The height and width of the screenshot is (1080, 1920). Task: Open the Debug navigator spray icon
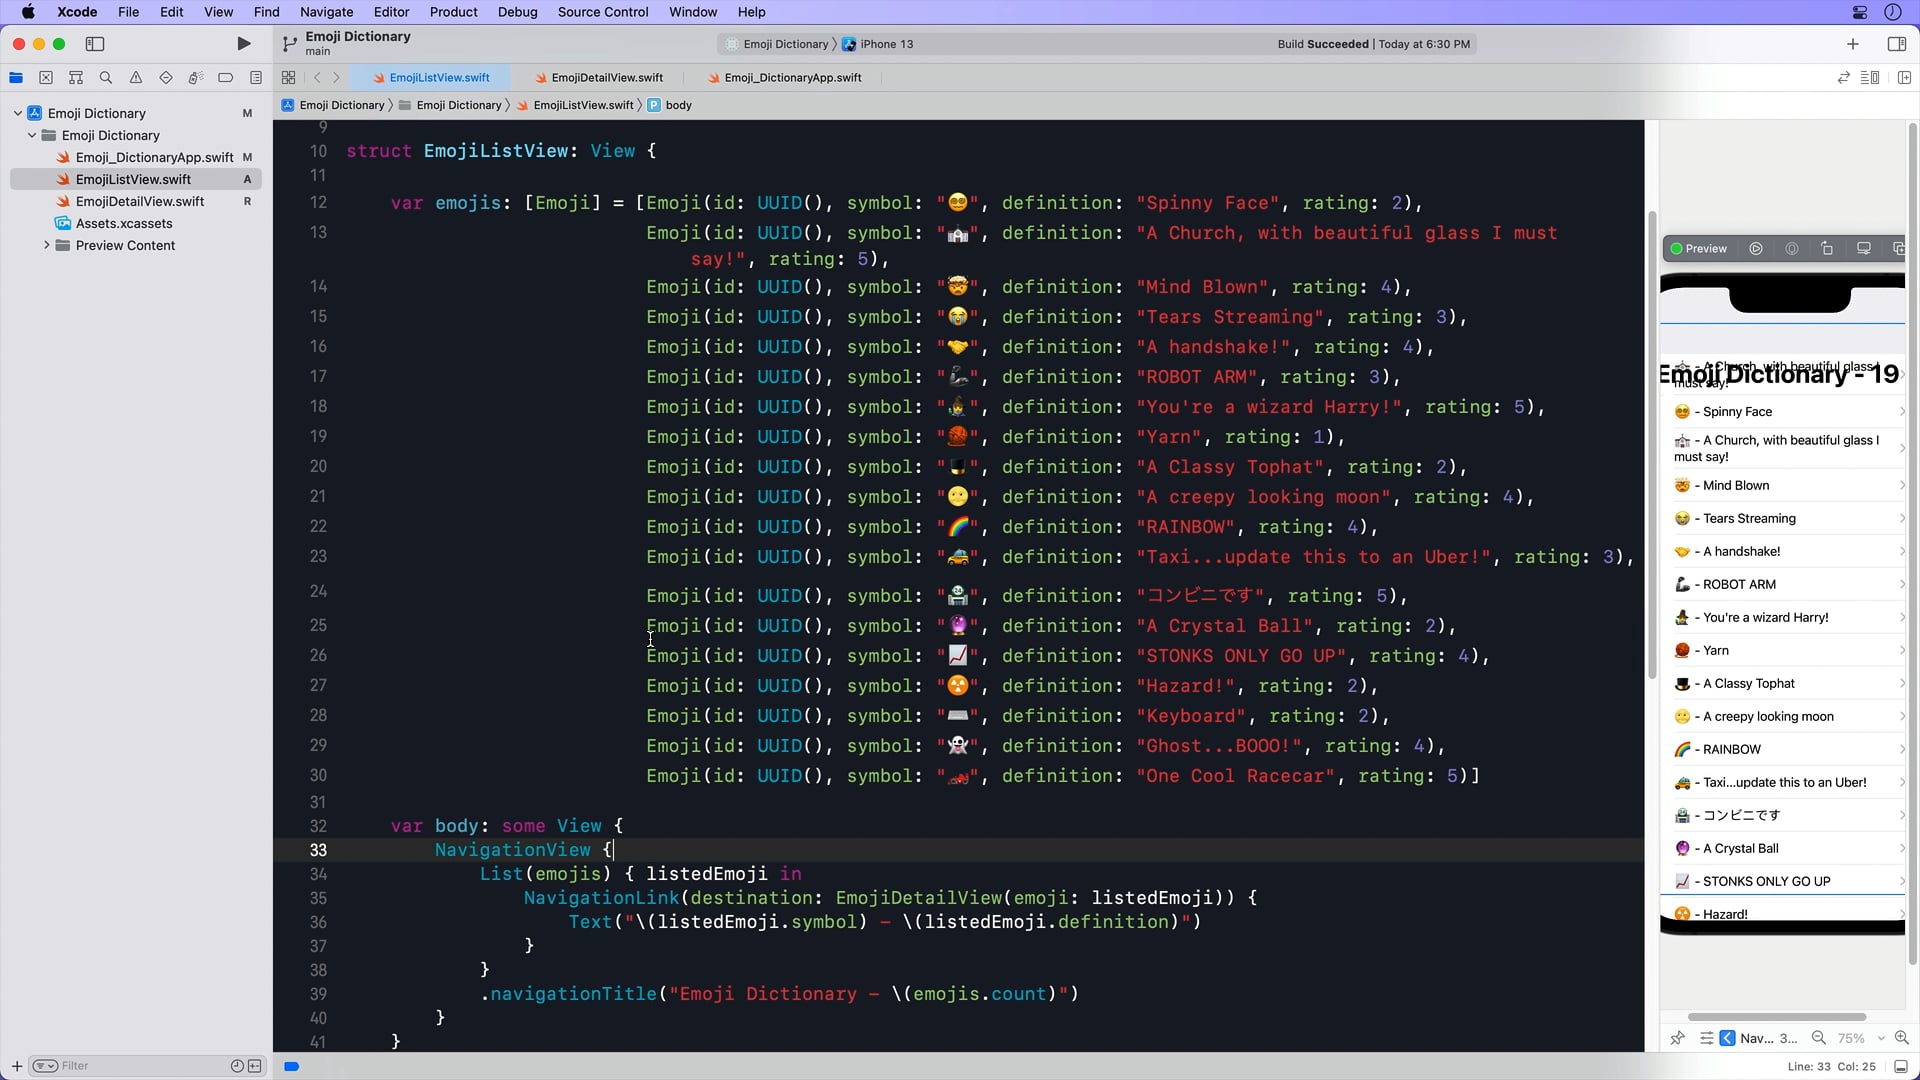click(x=196, y=78)
